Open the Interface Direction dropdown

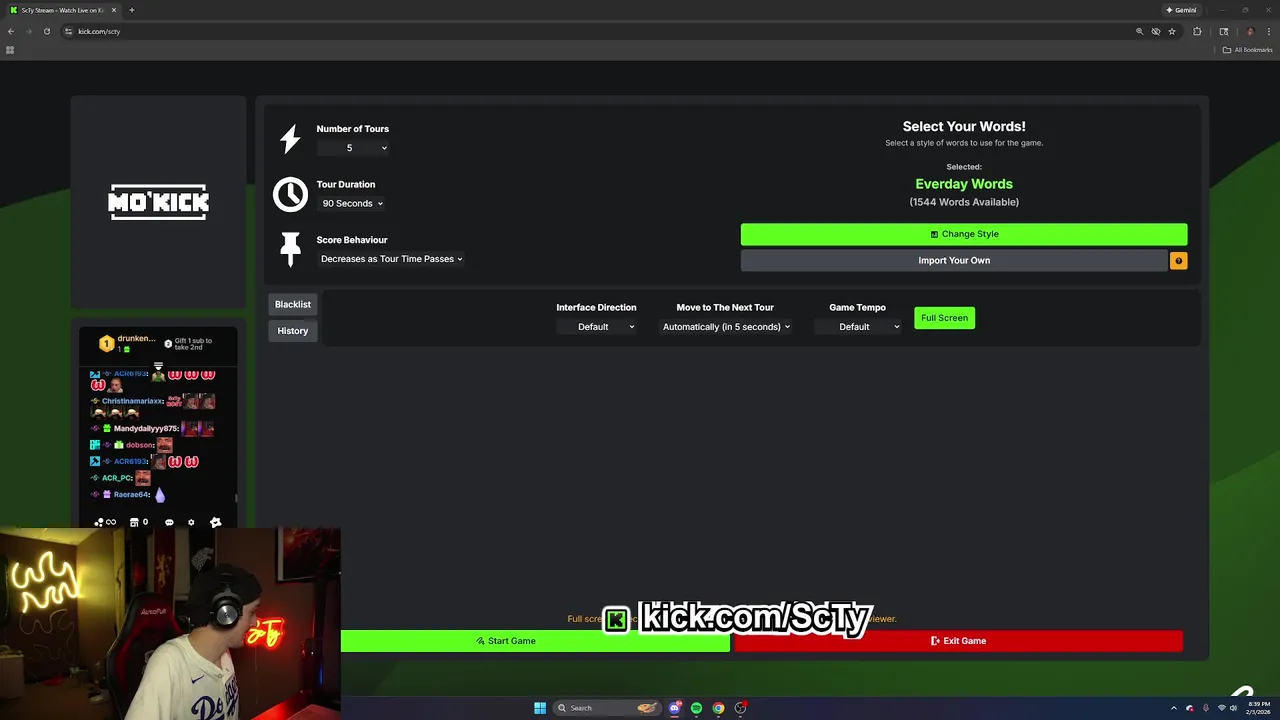click(x=596, y=327)
